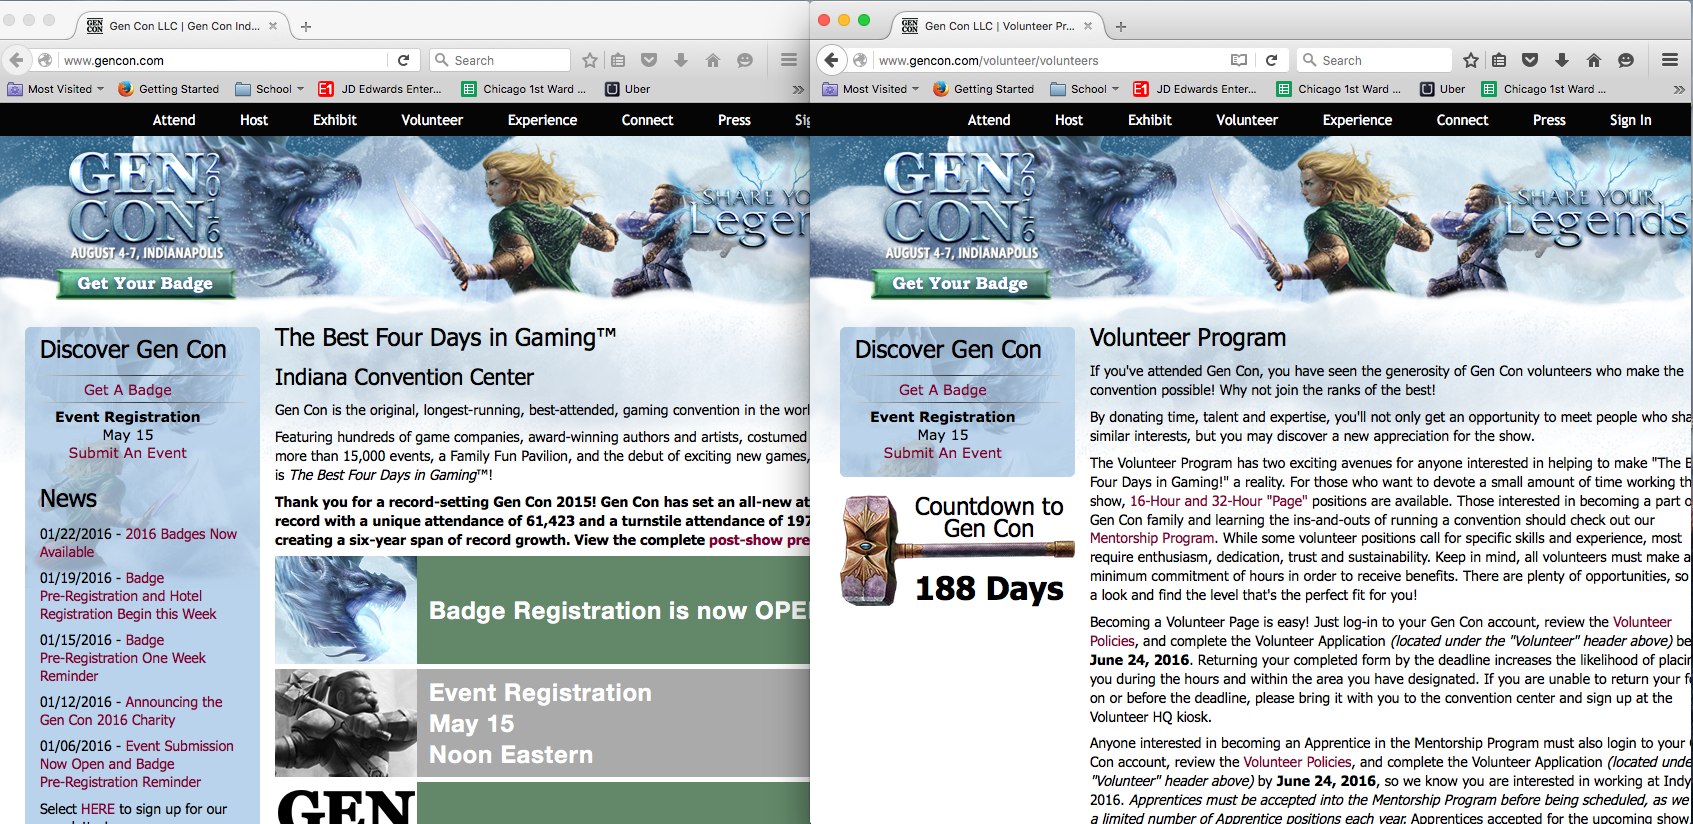Chicago 1st Ward bookmark in left window
Screen dimensions: 1693x824
click(525, 89)
